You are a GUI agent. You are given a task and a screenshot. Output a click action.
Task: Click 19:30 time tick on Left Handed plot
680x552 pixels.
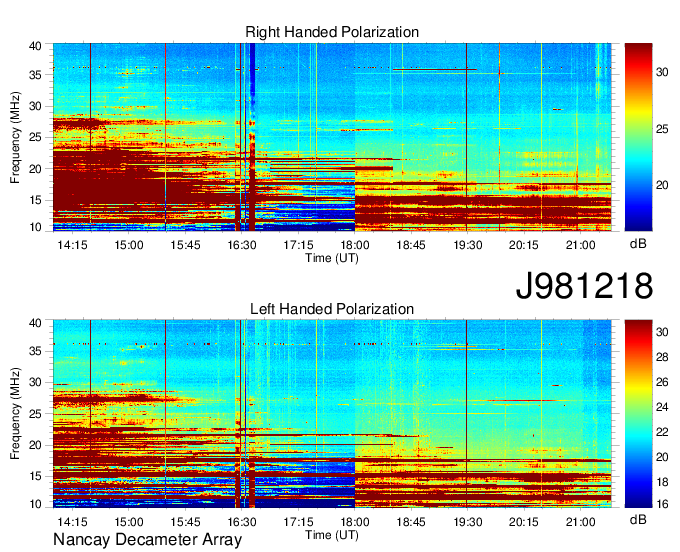tap(468, 522)
